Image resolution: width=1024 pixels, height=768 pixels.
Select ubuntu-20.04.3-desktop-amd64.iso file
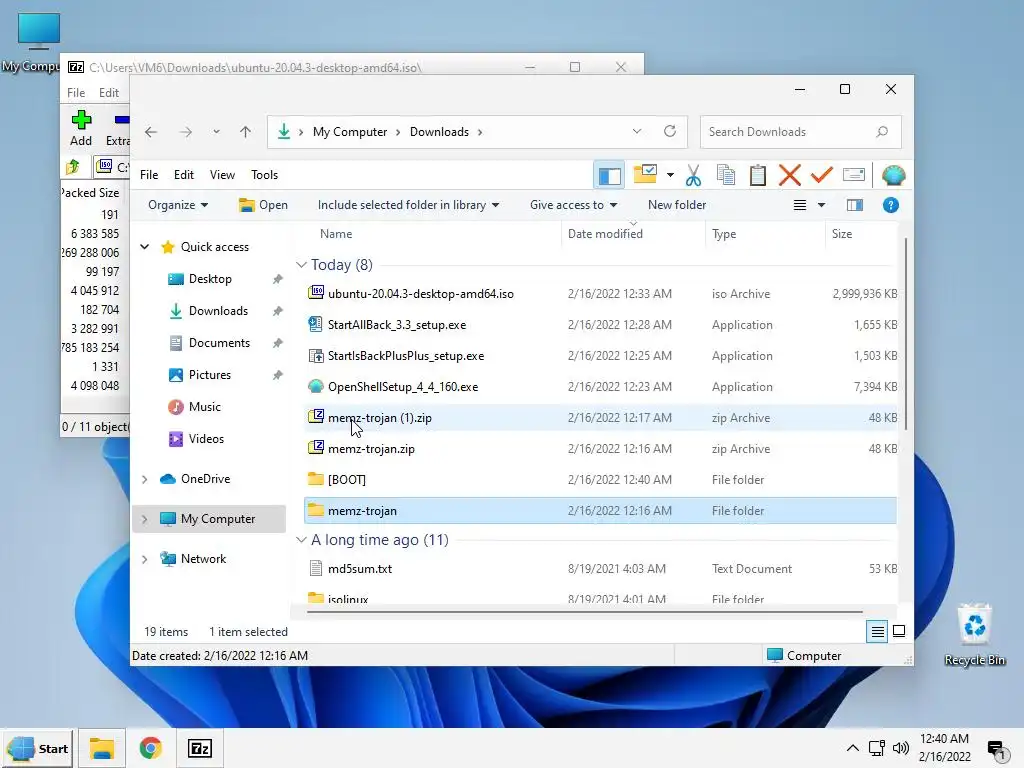click(x=601, y=294)
